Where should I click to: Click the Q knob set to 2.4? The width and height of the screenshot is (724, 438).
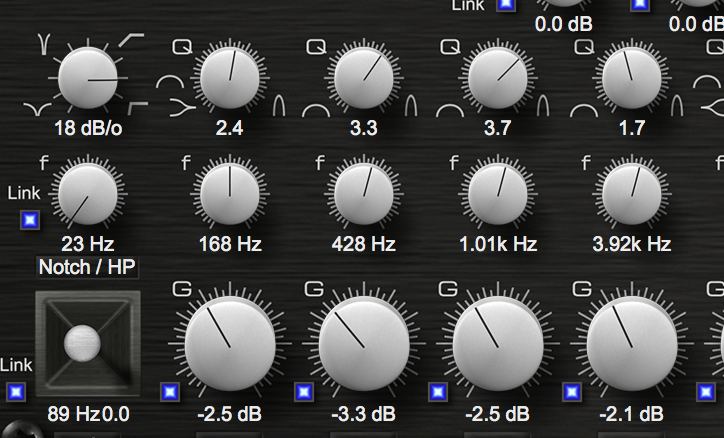[x=230, y=78]
